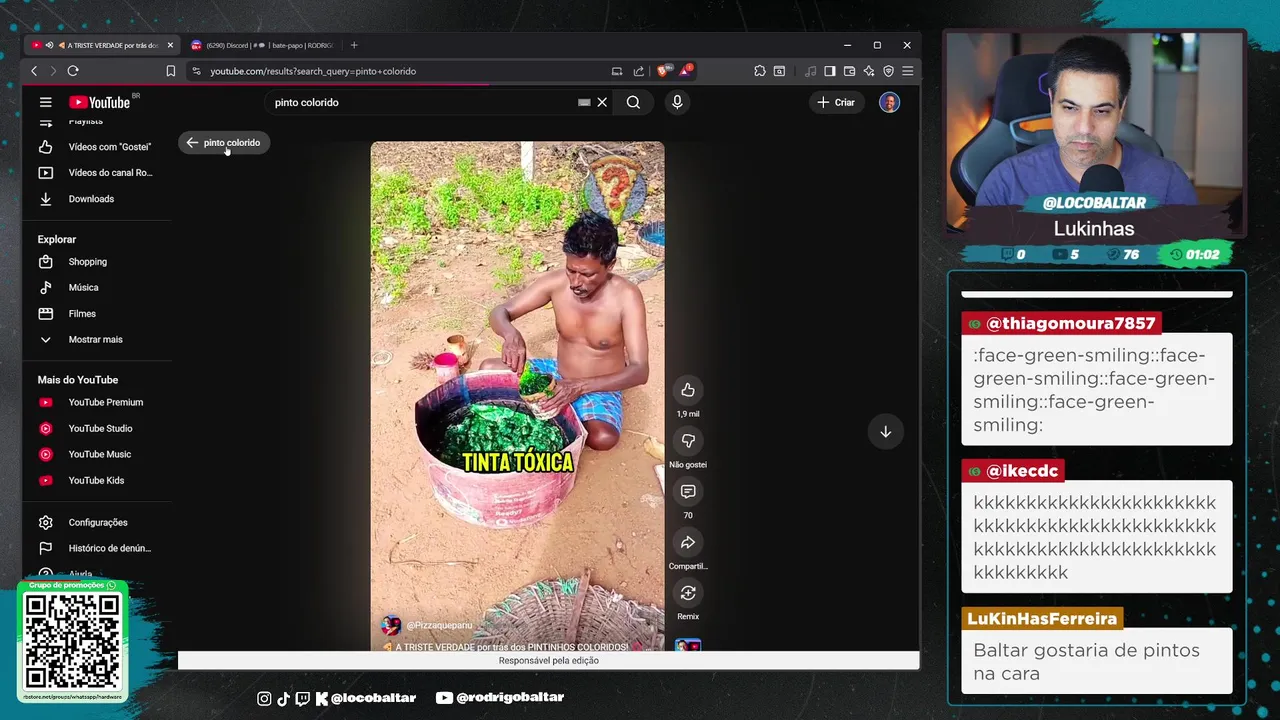The width and height of the screenshot is (1280, 720).
Task: Toggle the browser sidebar panel icon
Action: tap(830, 71)
